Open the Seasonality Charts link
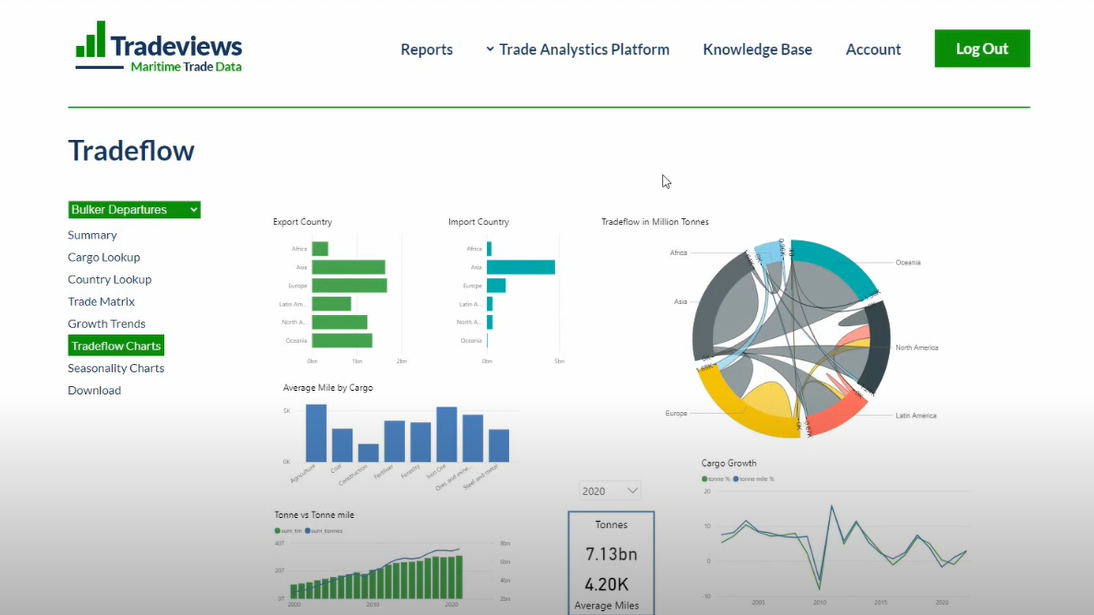This screenshot has width=1094, height=615. coord(116,368)
